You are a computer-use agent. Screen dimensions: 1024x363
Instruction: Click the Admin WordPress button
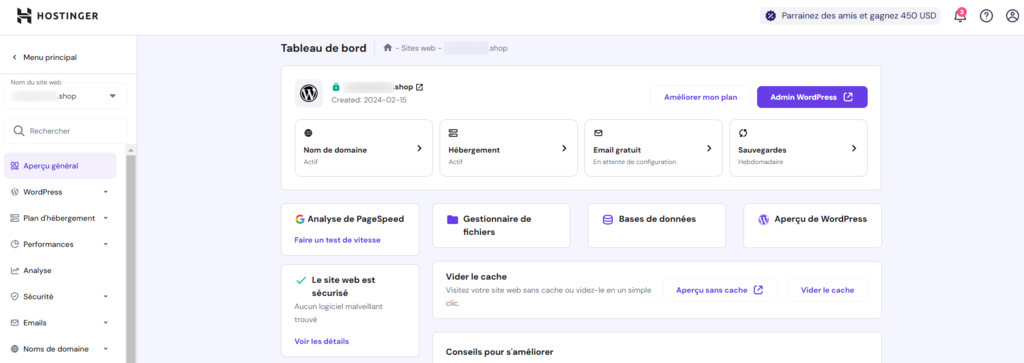812,97
